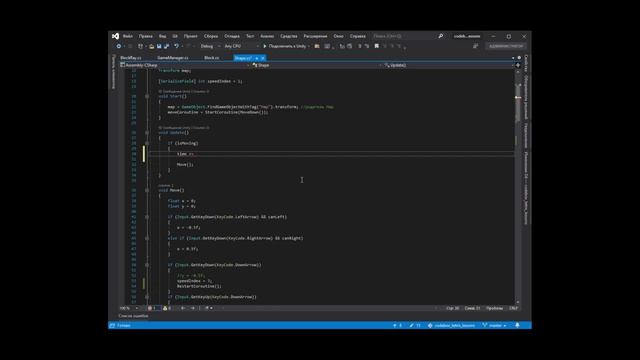Open the Расширения menu
Viewport: 640px width, 360px height.
[315, 36]
